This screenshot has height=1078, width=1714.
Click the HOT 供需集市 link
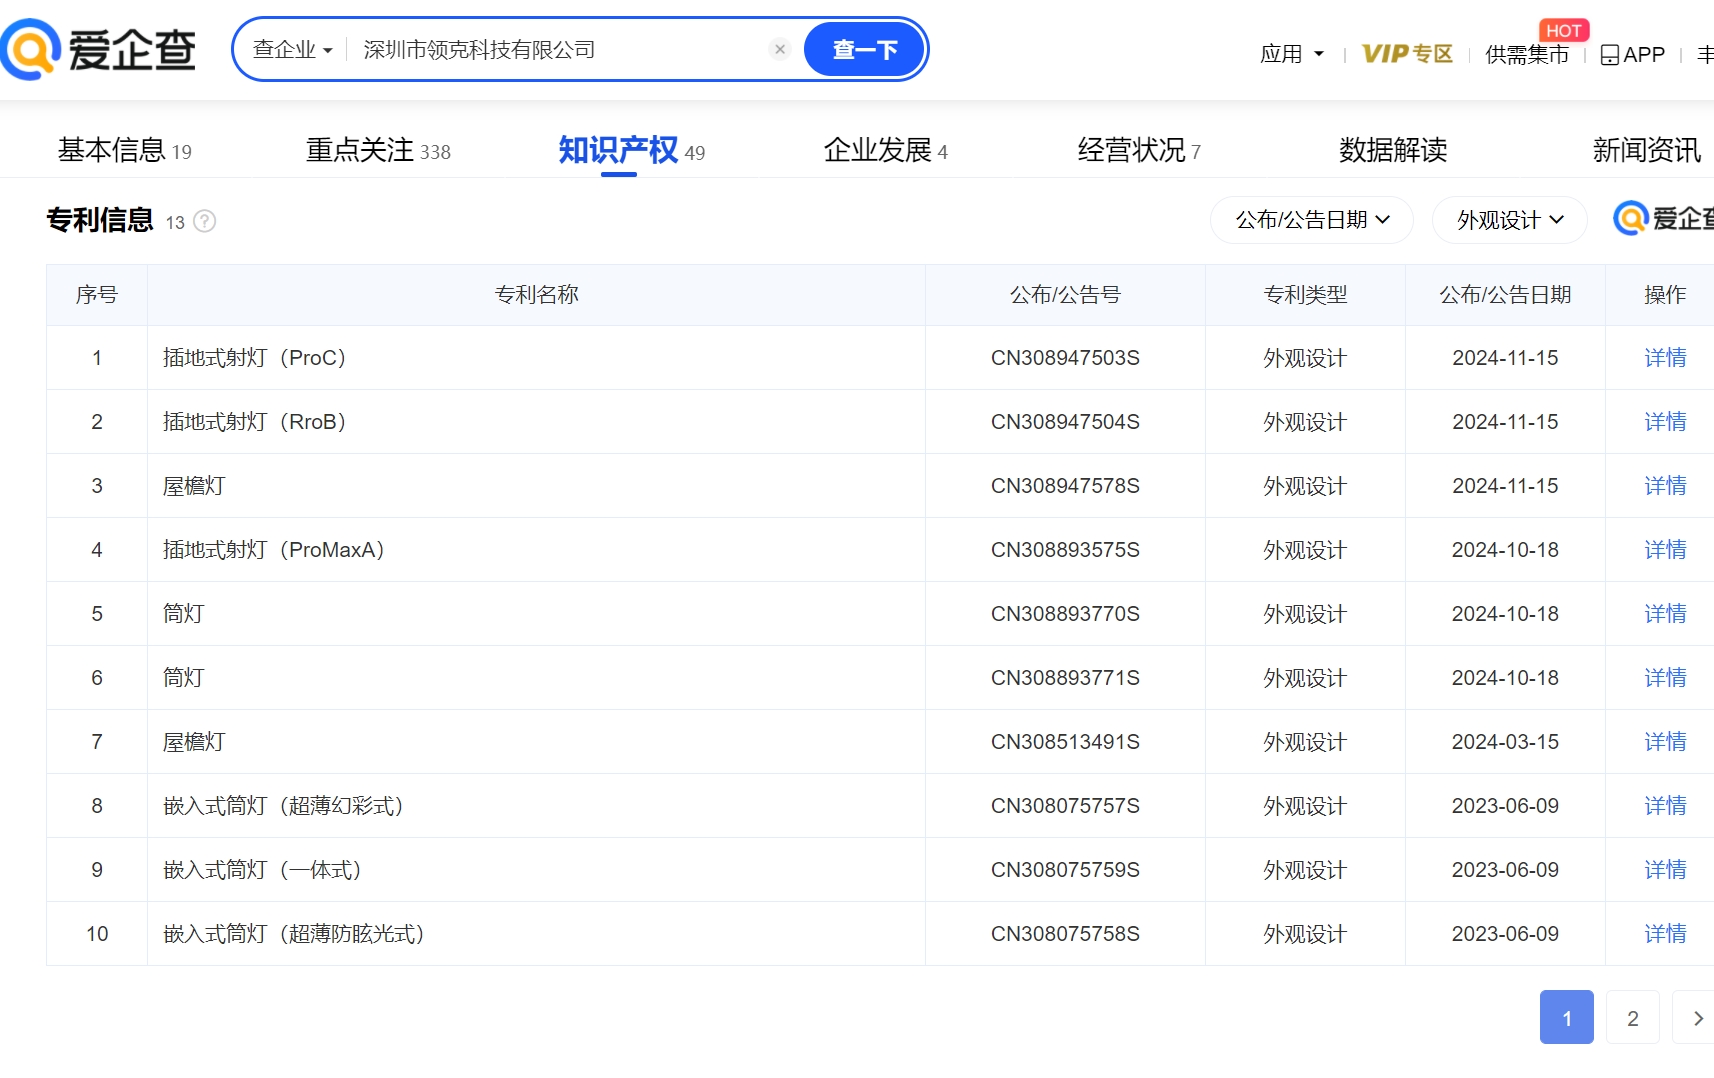pyautogui.click(x=1526, y=55)
